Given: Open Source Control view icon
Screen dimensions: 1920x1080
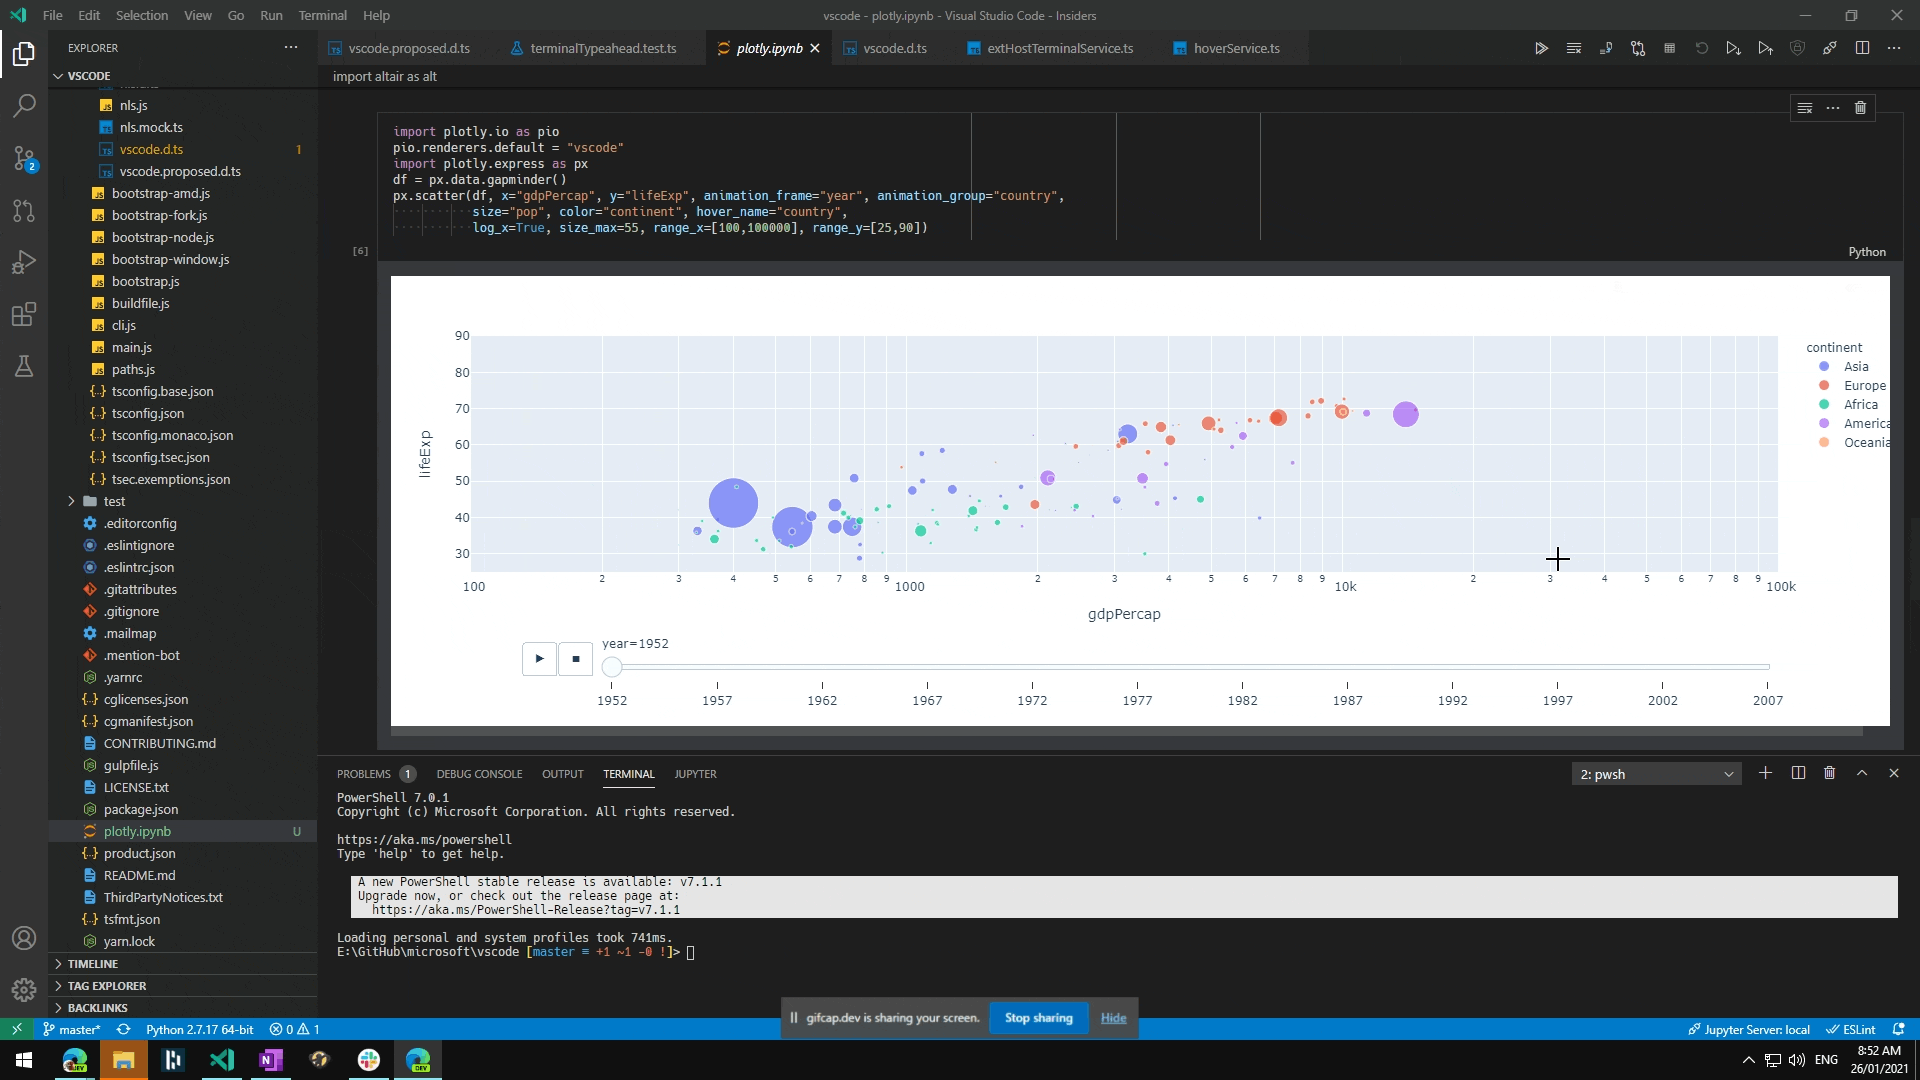Looking at the screenshot, I should [24, 158].
